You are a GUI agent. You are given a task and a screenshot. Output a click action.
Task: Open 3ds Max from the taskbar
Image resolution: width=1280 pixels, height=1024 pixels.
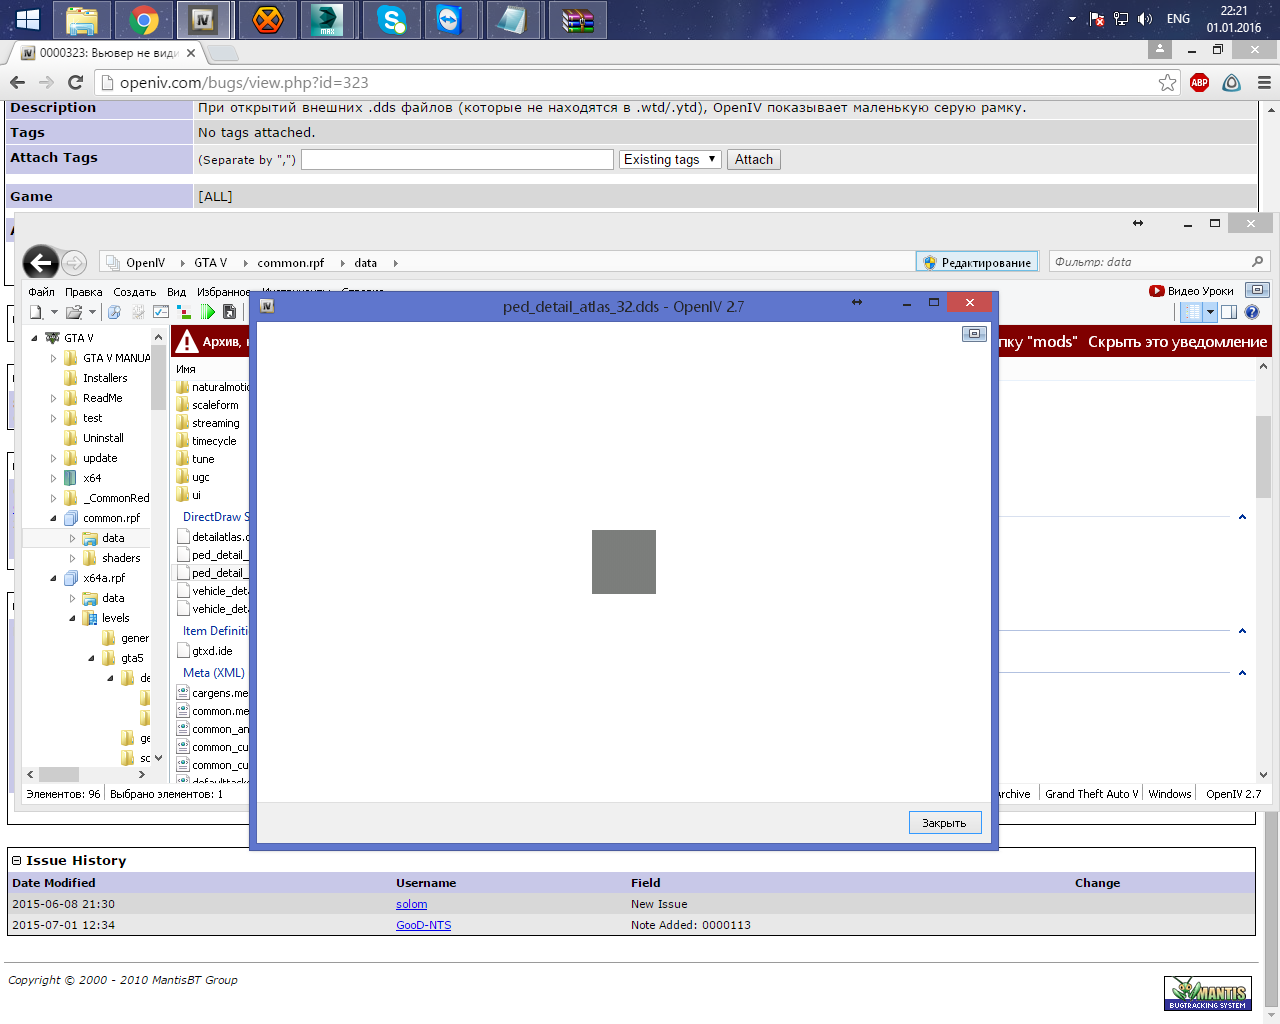[327, 20]
